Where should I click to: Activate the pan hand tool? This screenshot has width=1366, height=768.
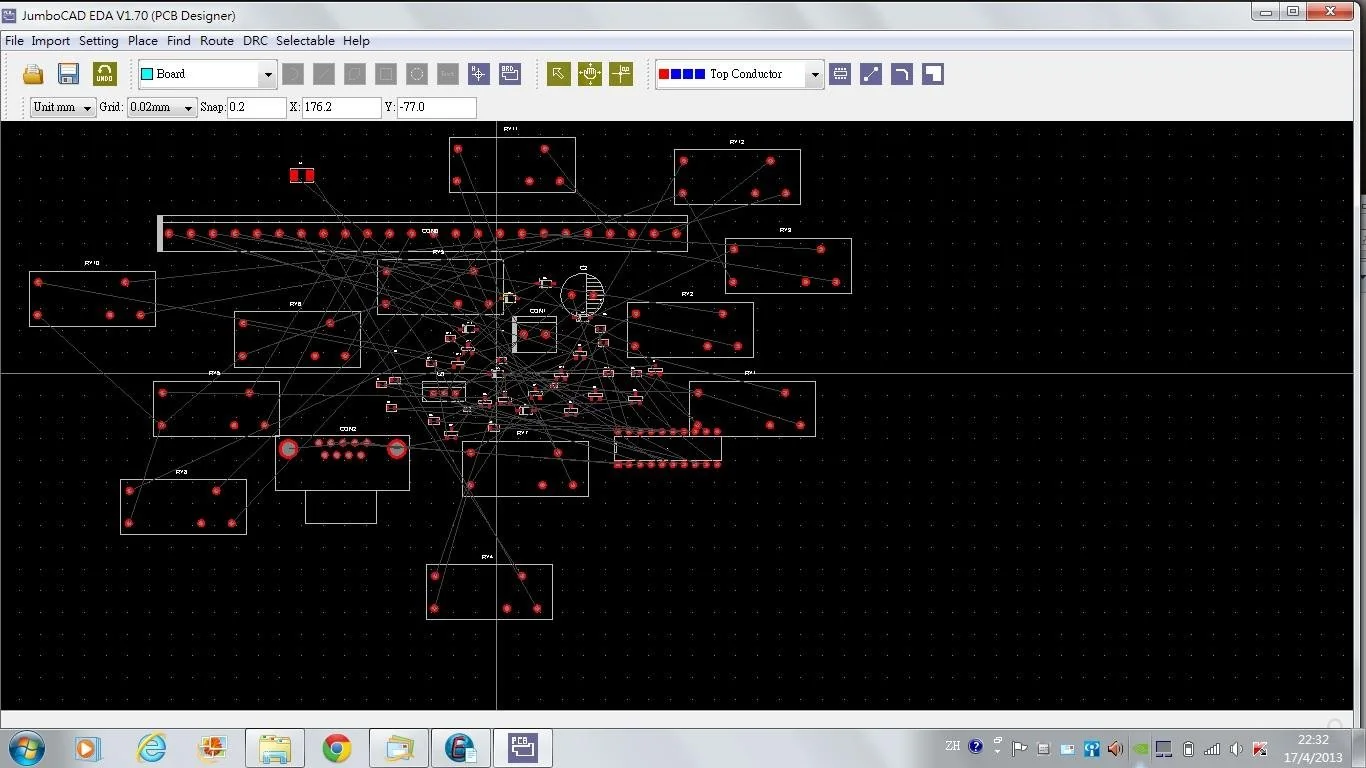click(589, 73)
